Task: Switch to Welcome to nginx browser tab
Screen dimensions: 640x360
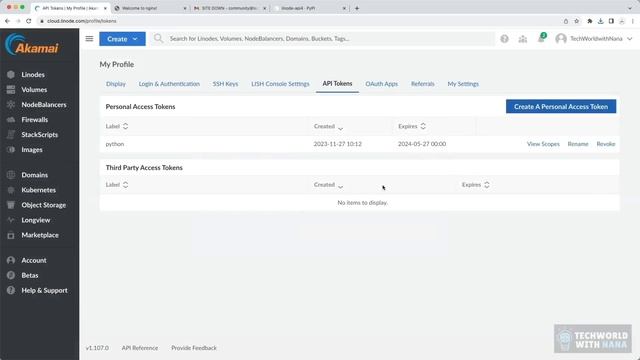Action: [x=149, y=8]
